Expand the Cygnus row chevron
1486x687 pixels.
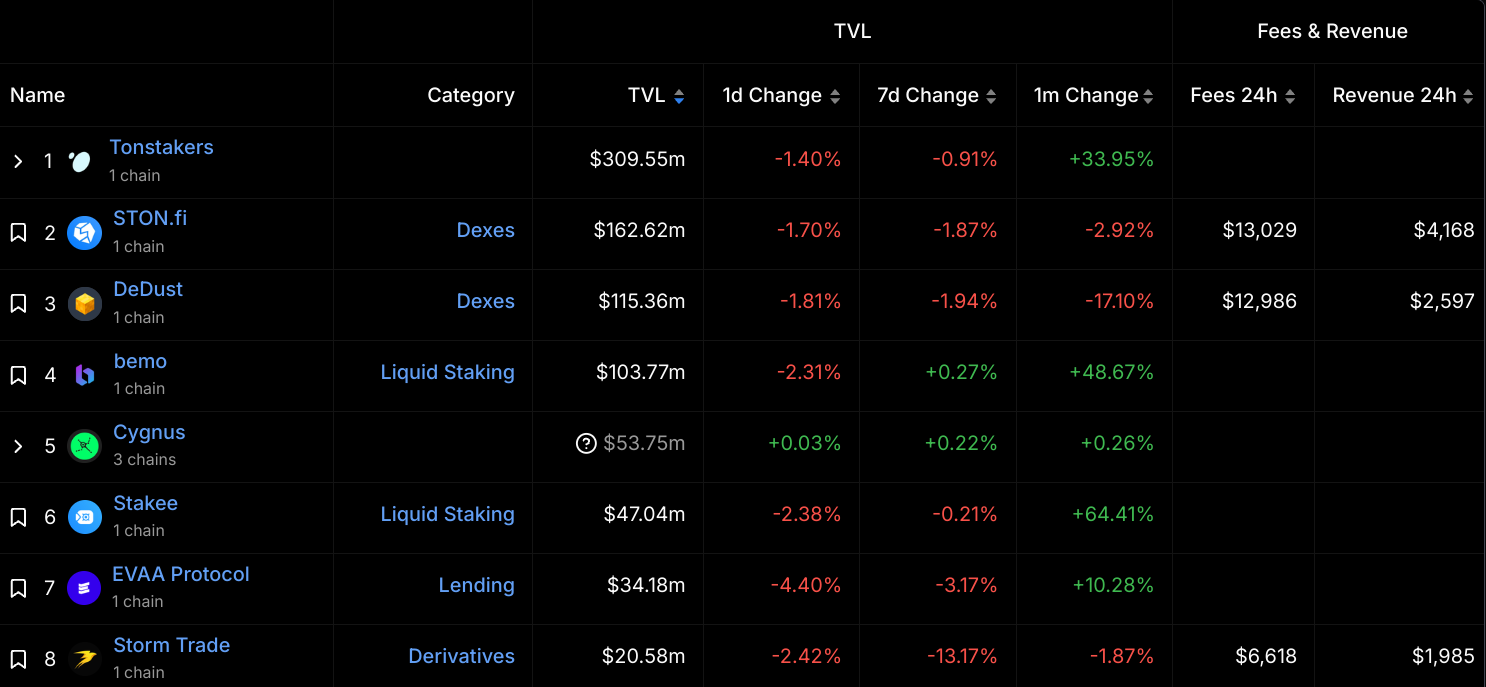click(18, 446)
